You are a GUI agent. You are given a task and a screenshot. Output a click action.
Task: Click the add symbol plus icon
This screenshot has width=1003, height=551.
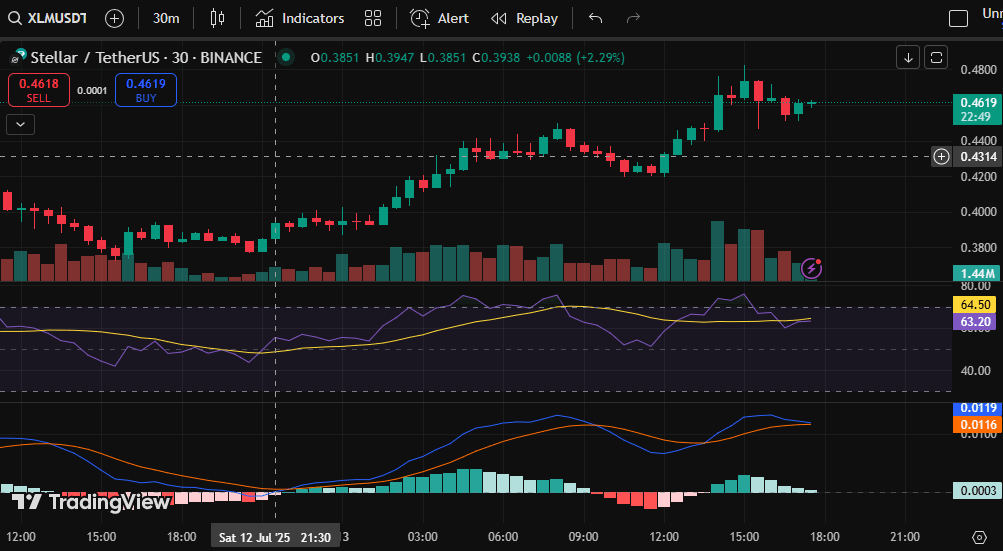[x=115, y=18]
